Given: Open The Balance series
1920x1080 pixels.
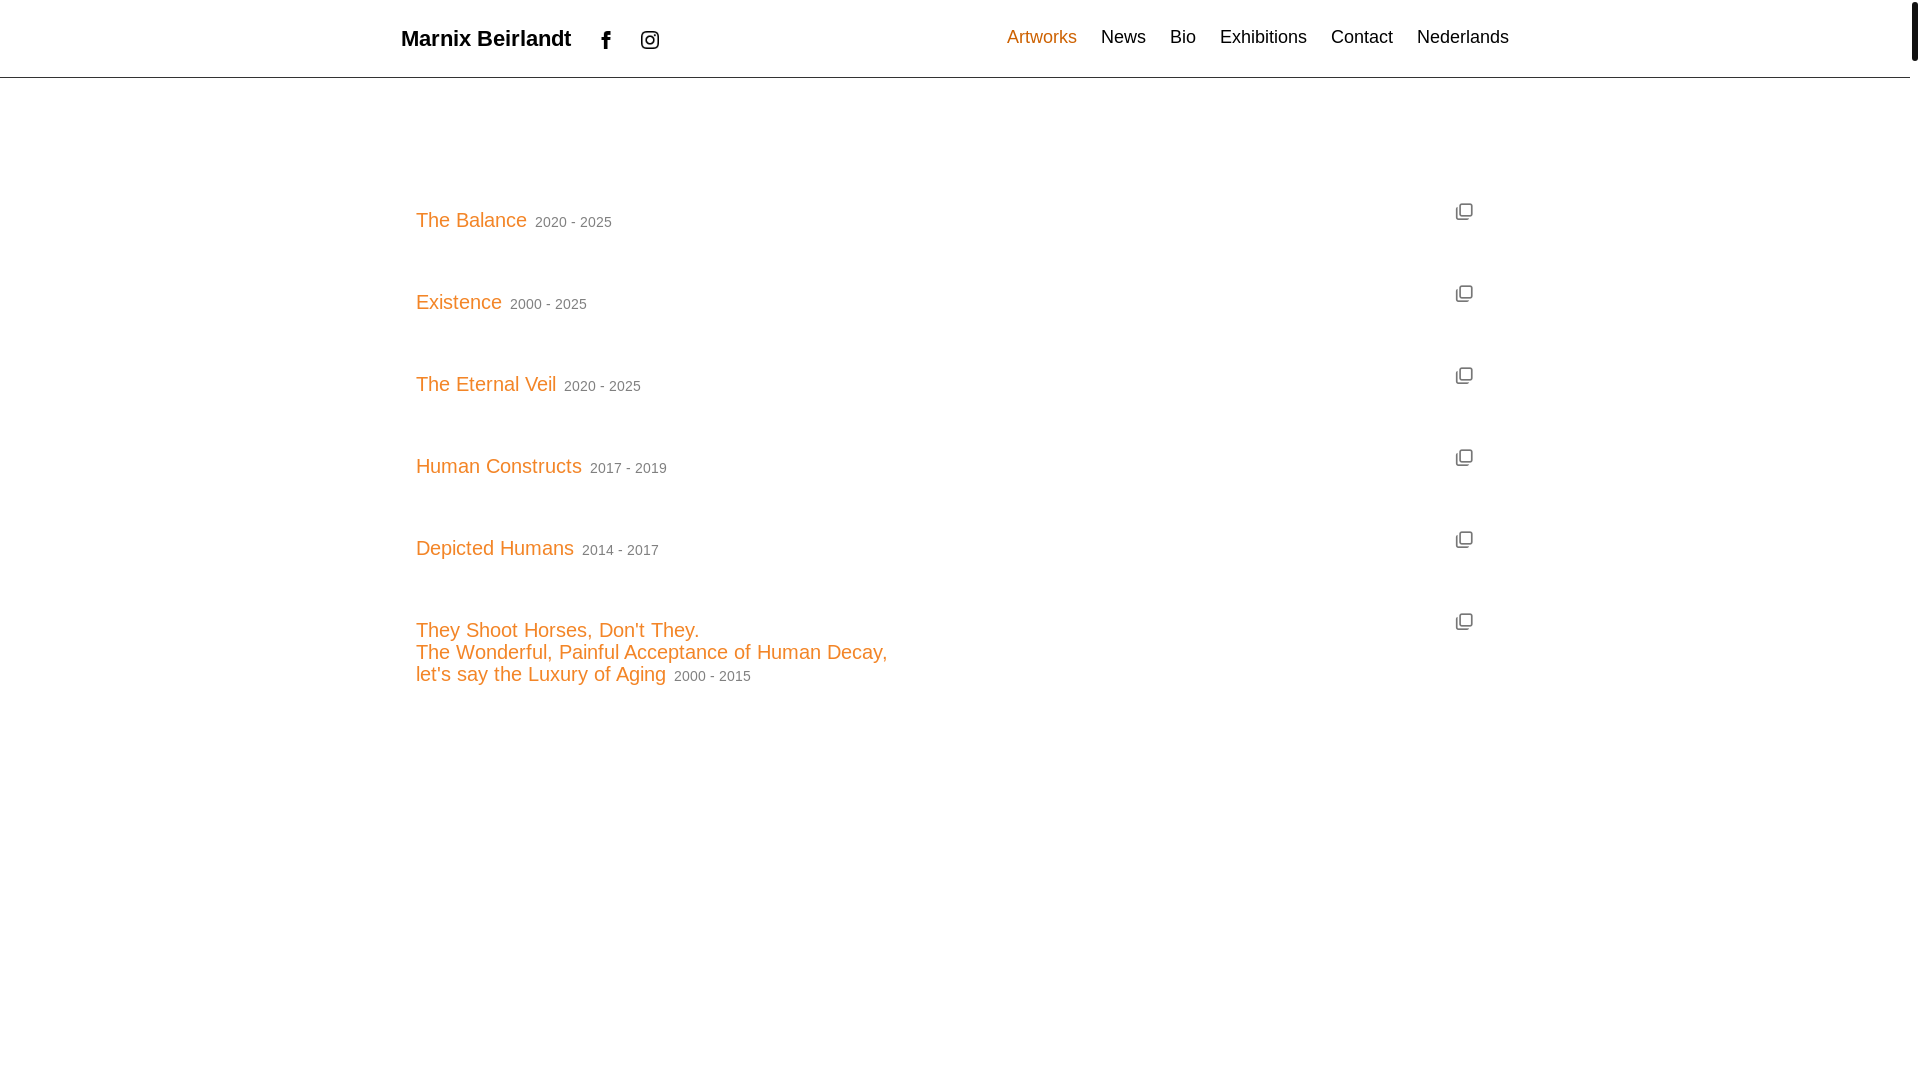Looking at the screenshot, I should pos(471,220).
